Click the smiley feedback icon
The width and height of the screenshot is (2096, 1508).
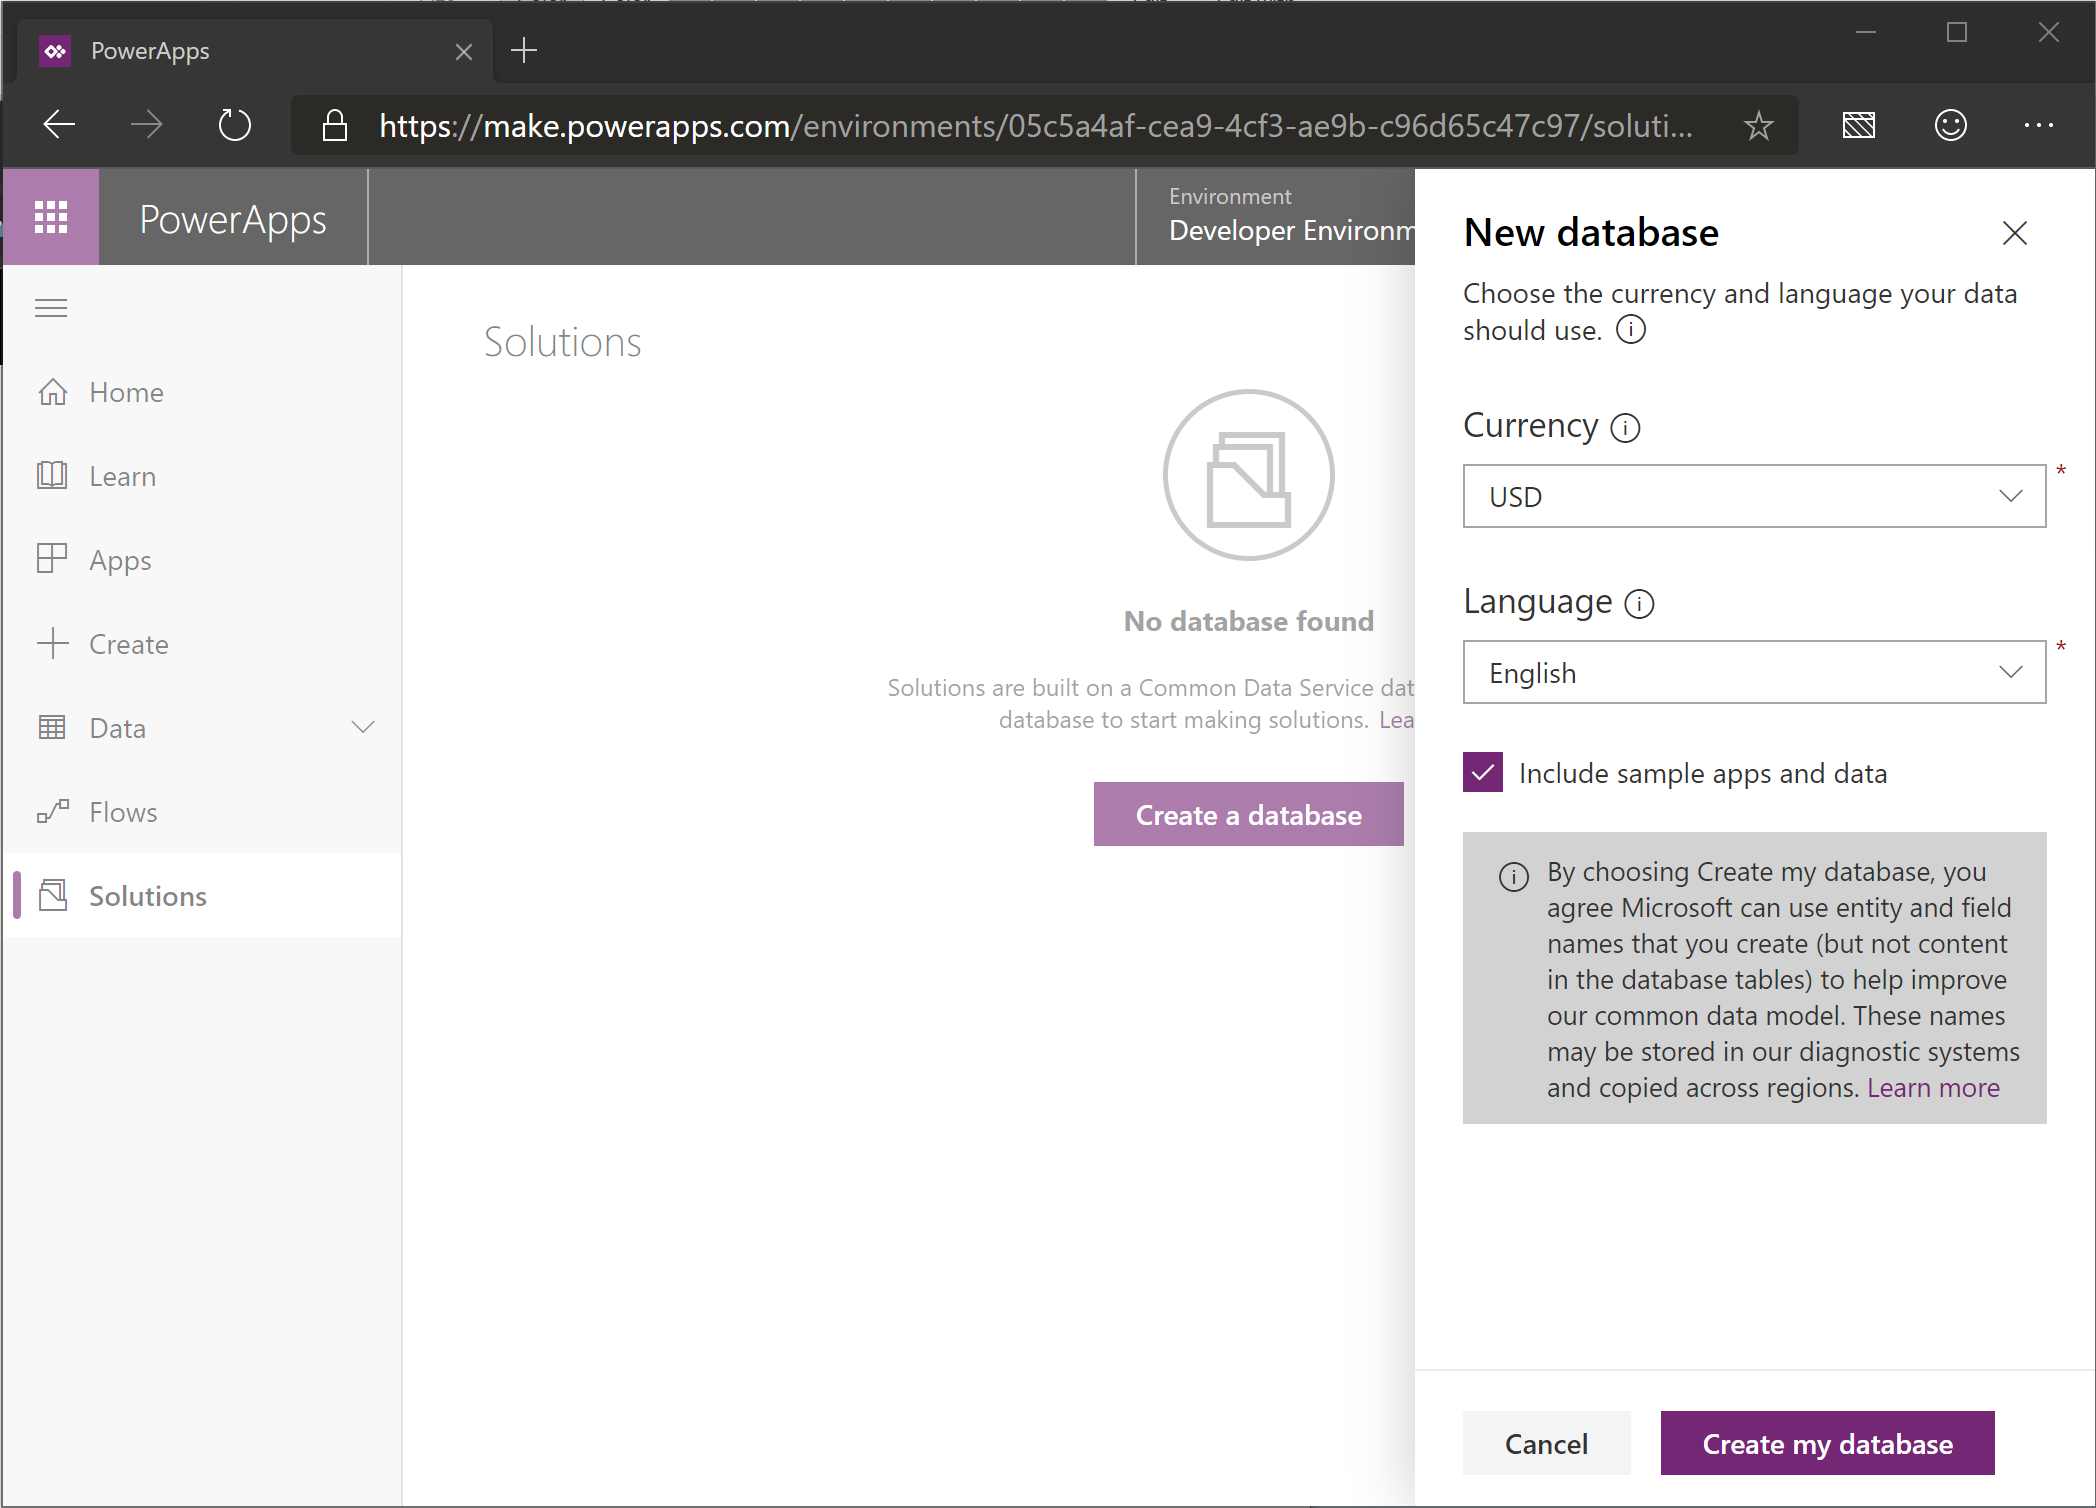pyautogui.click(x=1950, y=125)
